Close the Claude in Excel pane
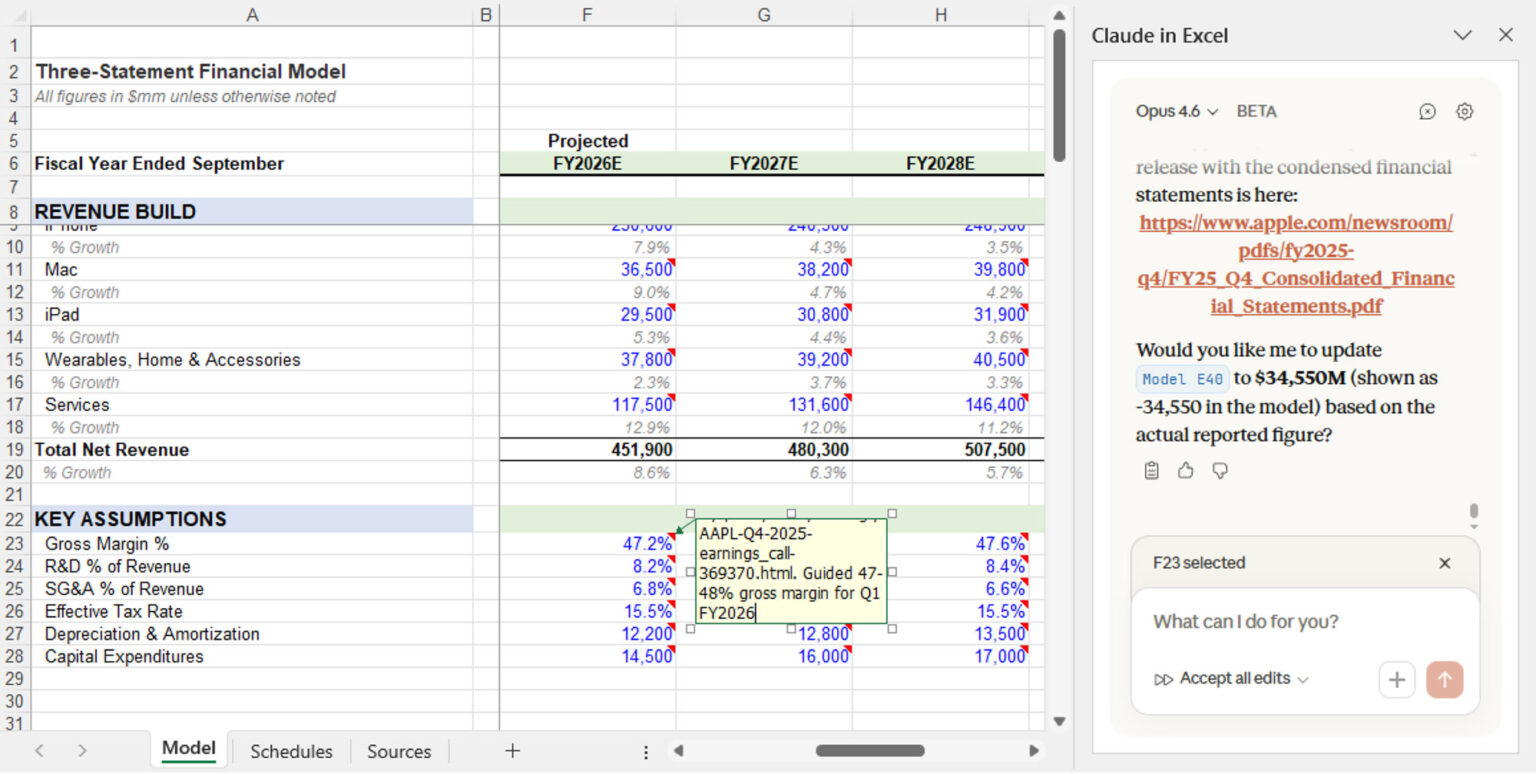 click(1505, 35)
